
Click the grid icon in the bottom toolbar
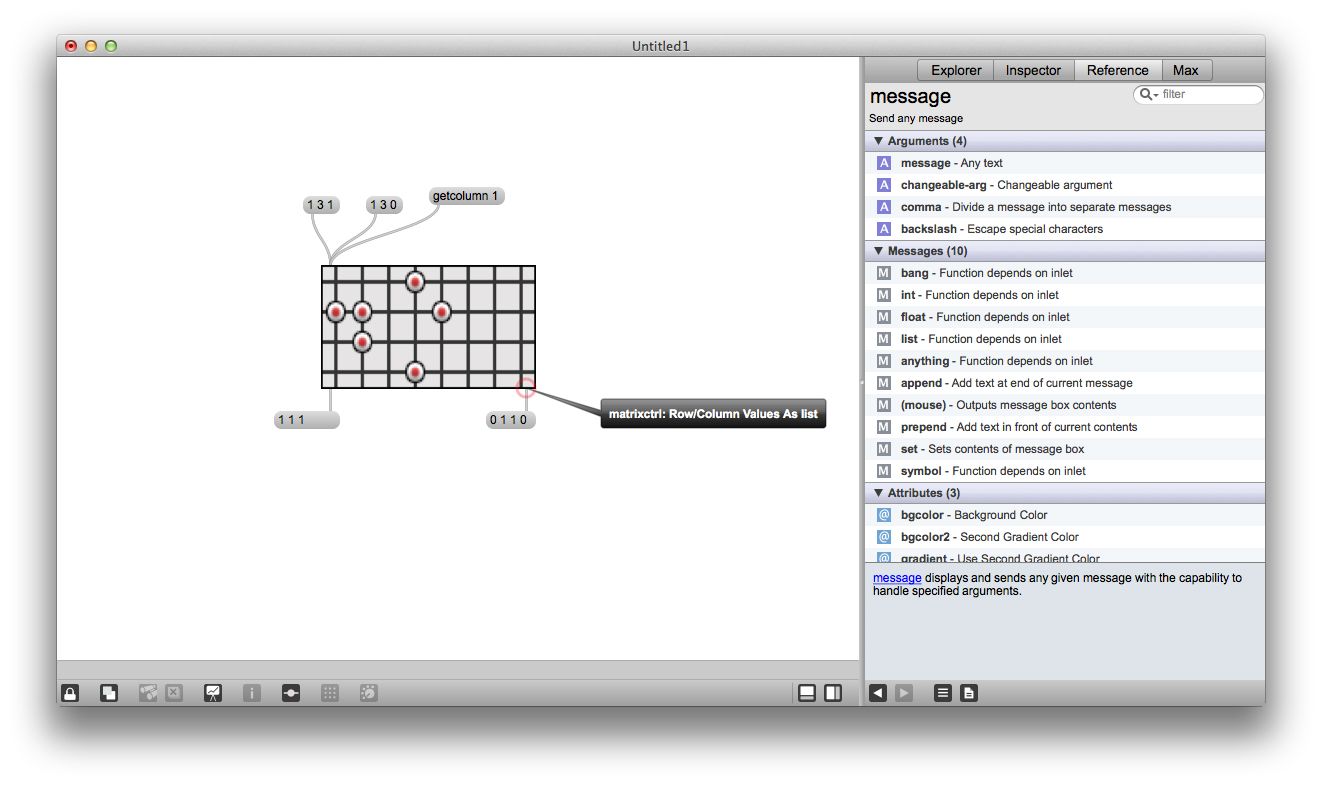click(x=329, y=692)
